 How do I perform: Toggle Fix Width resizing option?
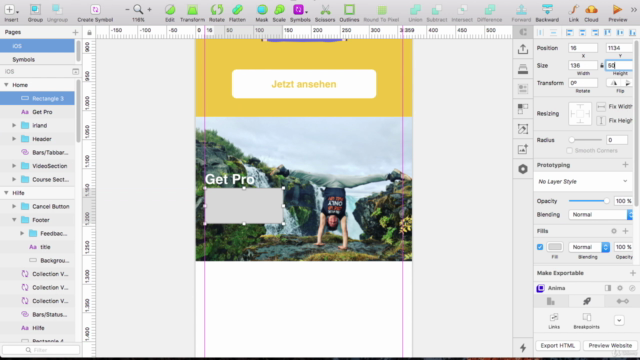click(x=601, y=107)
